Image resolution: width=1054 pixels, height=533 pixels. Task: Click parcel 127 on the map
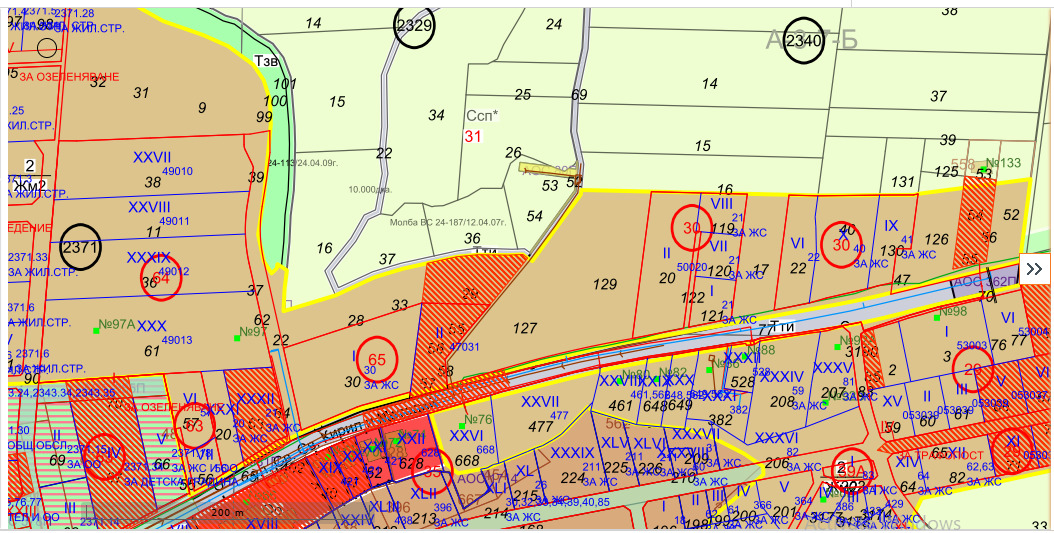525,329
